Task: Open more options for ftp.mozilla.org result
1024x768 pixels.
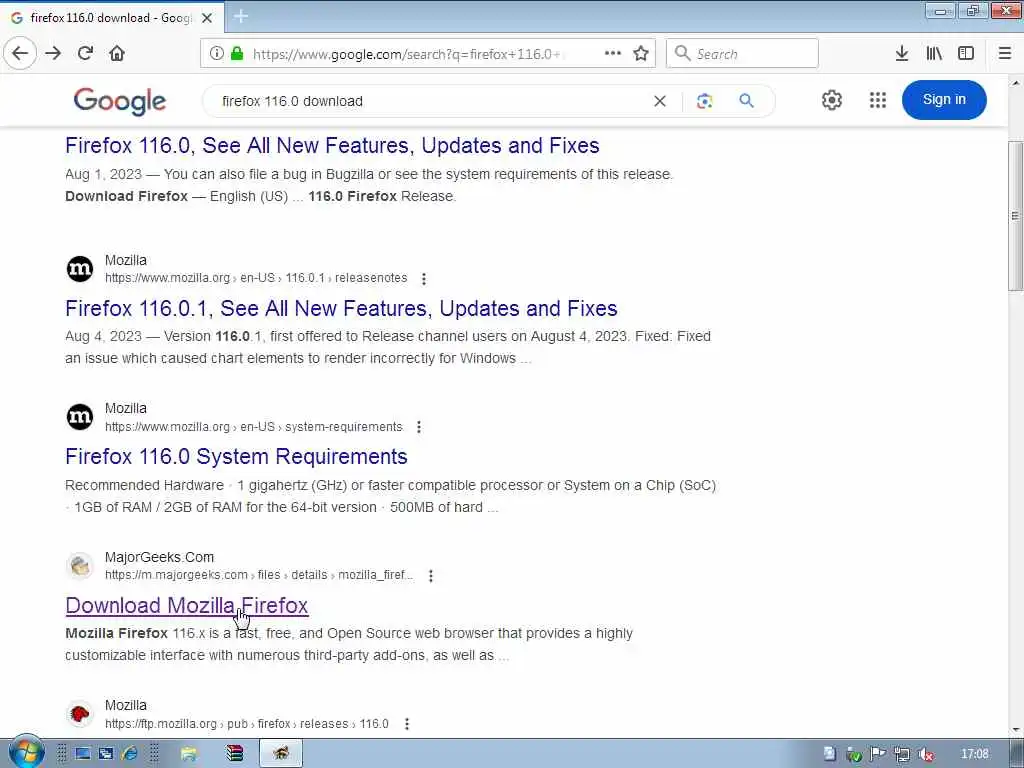Action: [x=407, y=724]
